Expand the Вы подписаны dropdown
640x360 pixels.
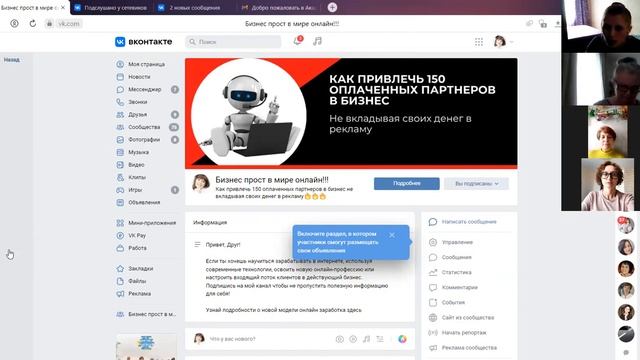476,184
